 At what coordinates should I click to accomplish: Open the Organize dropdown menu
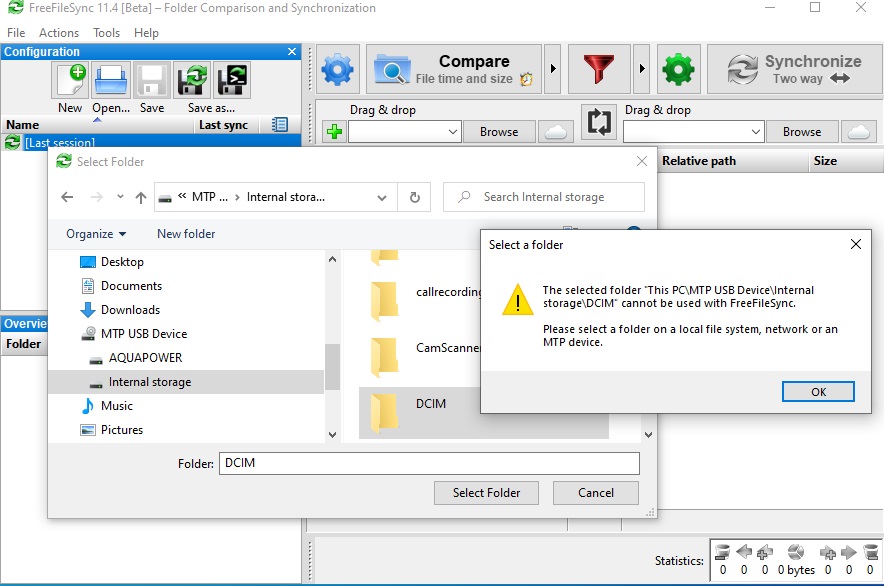(x=96, y=233)
